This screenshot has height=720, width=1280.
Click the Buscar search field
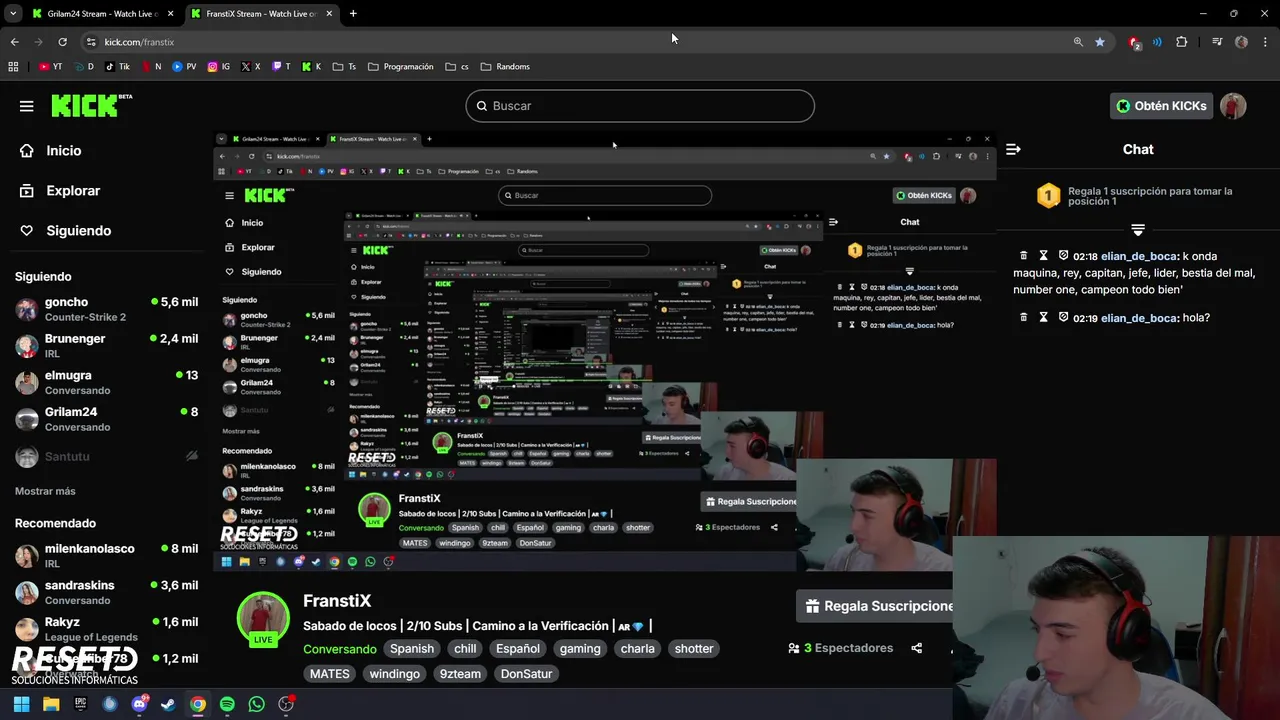pyautogui.click(x=640, y=106)
